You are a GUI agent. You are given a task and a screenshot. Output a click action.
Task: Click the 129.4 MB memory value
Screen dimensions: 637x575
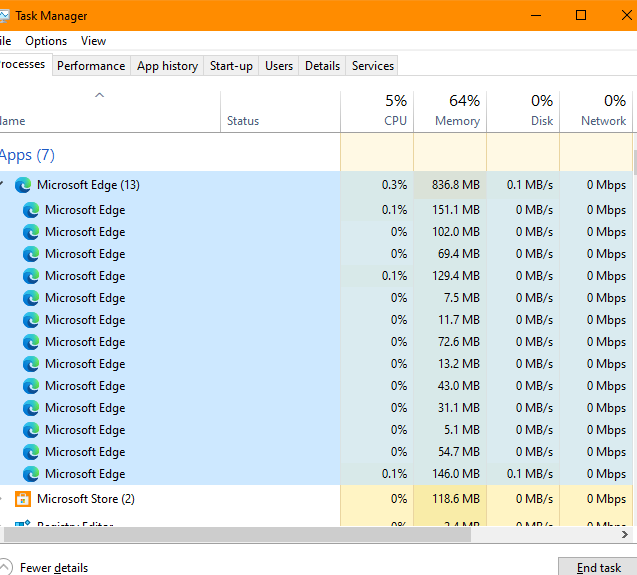tap(456, 276)
